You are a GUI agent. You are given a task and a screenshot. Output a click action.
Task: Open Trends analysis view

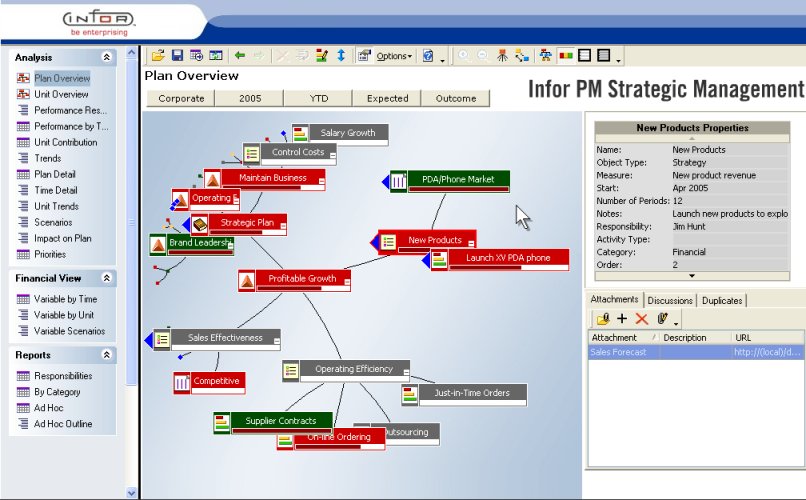coord(47,158)
